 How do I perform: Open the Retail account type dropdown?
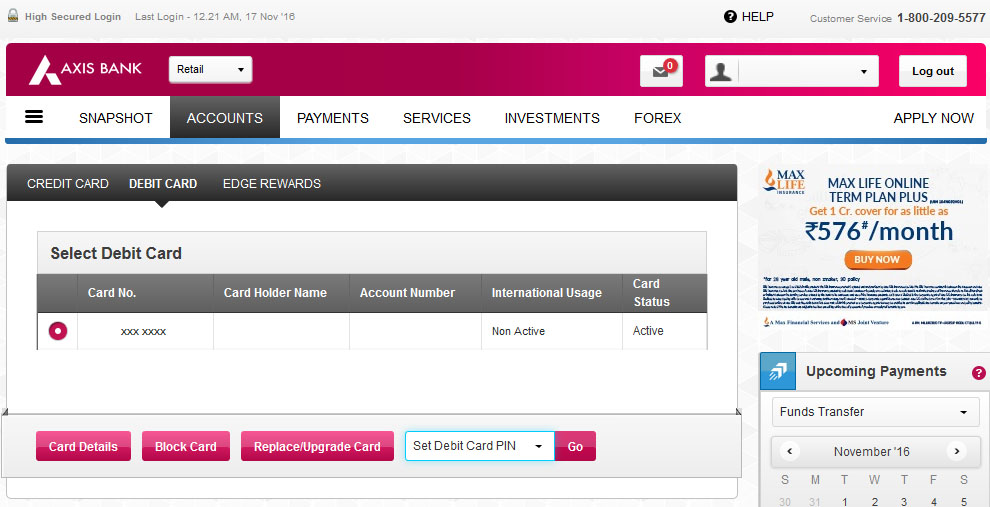pos(210,69)
